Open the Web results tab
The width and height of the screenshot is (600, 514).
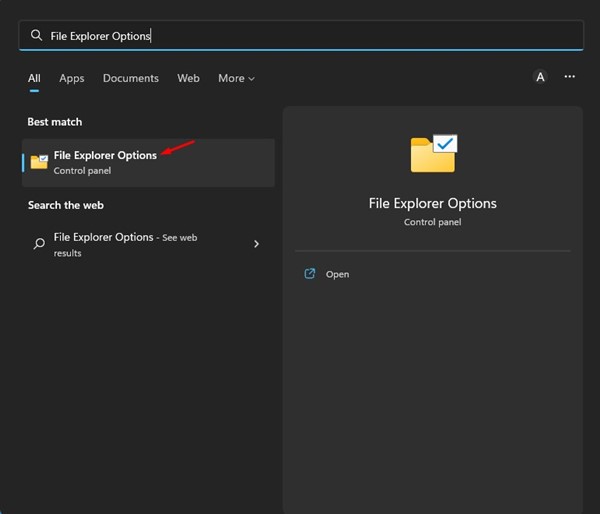pyautogui.click(x=188, y=78)
